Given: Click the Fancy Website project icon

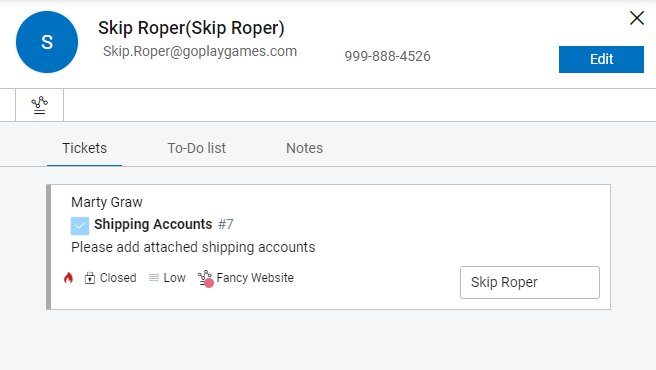Looking at the screenshot, I should click(x=205, y=278).
